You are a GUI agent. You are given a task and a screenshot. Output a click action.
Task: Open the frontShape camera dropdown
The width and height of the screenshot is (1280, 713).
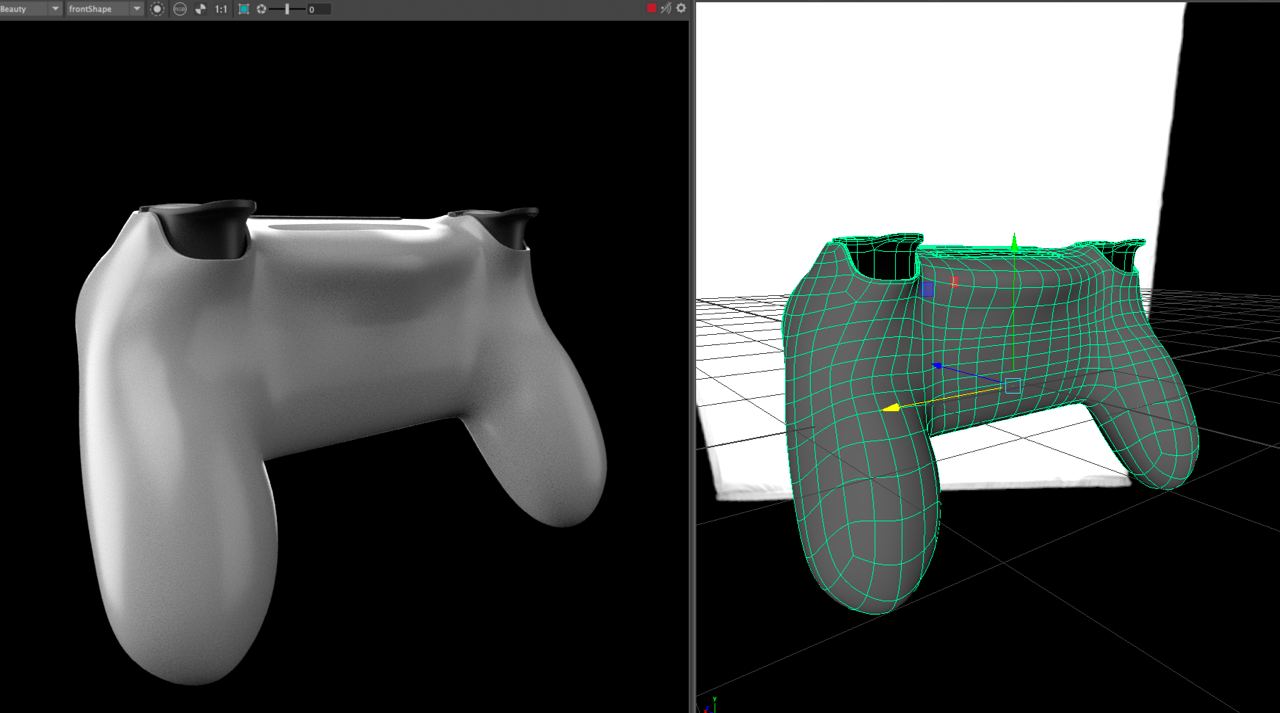point(105,9)
